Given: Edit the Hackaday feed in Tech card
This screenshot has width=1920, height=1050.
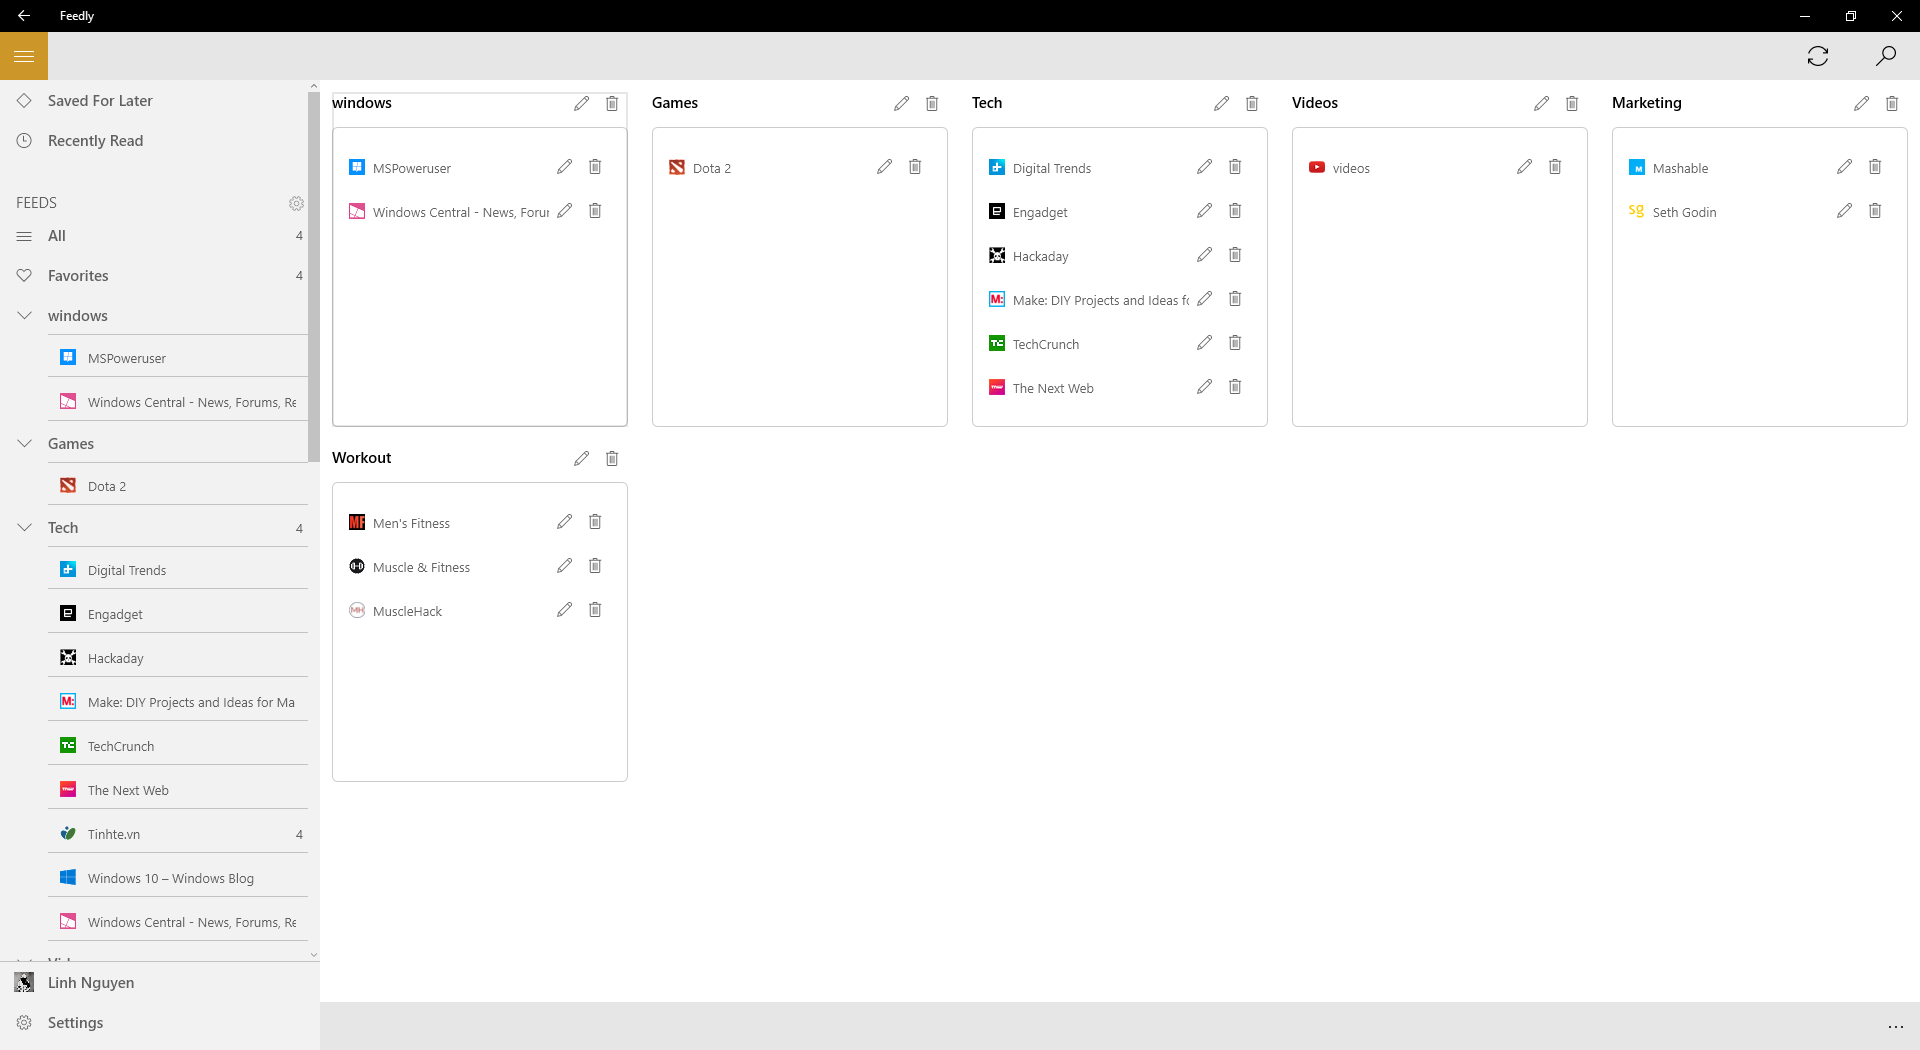Looking at the screenshot, I should pyautogui.click(x=1204, y=255).
